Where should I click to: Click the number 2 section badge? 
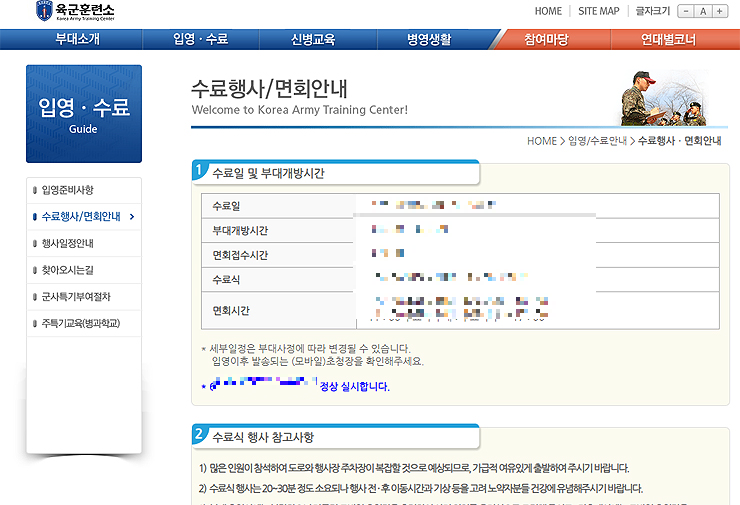click(200, 434)
